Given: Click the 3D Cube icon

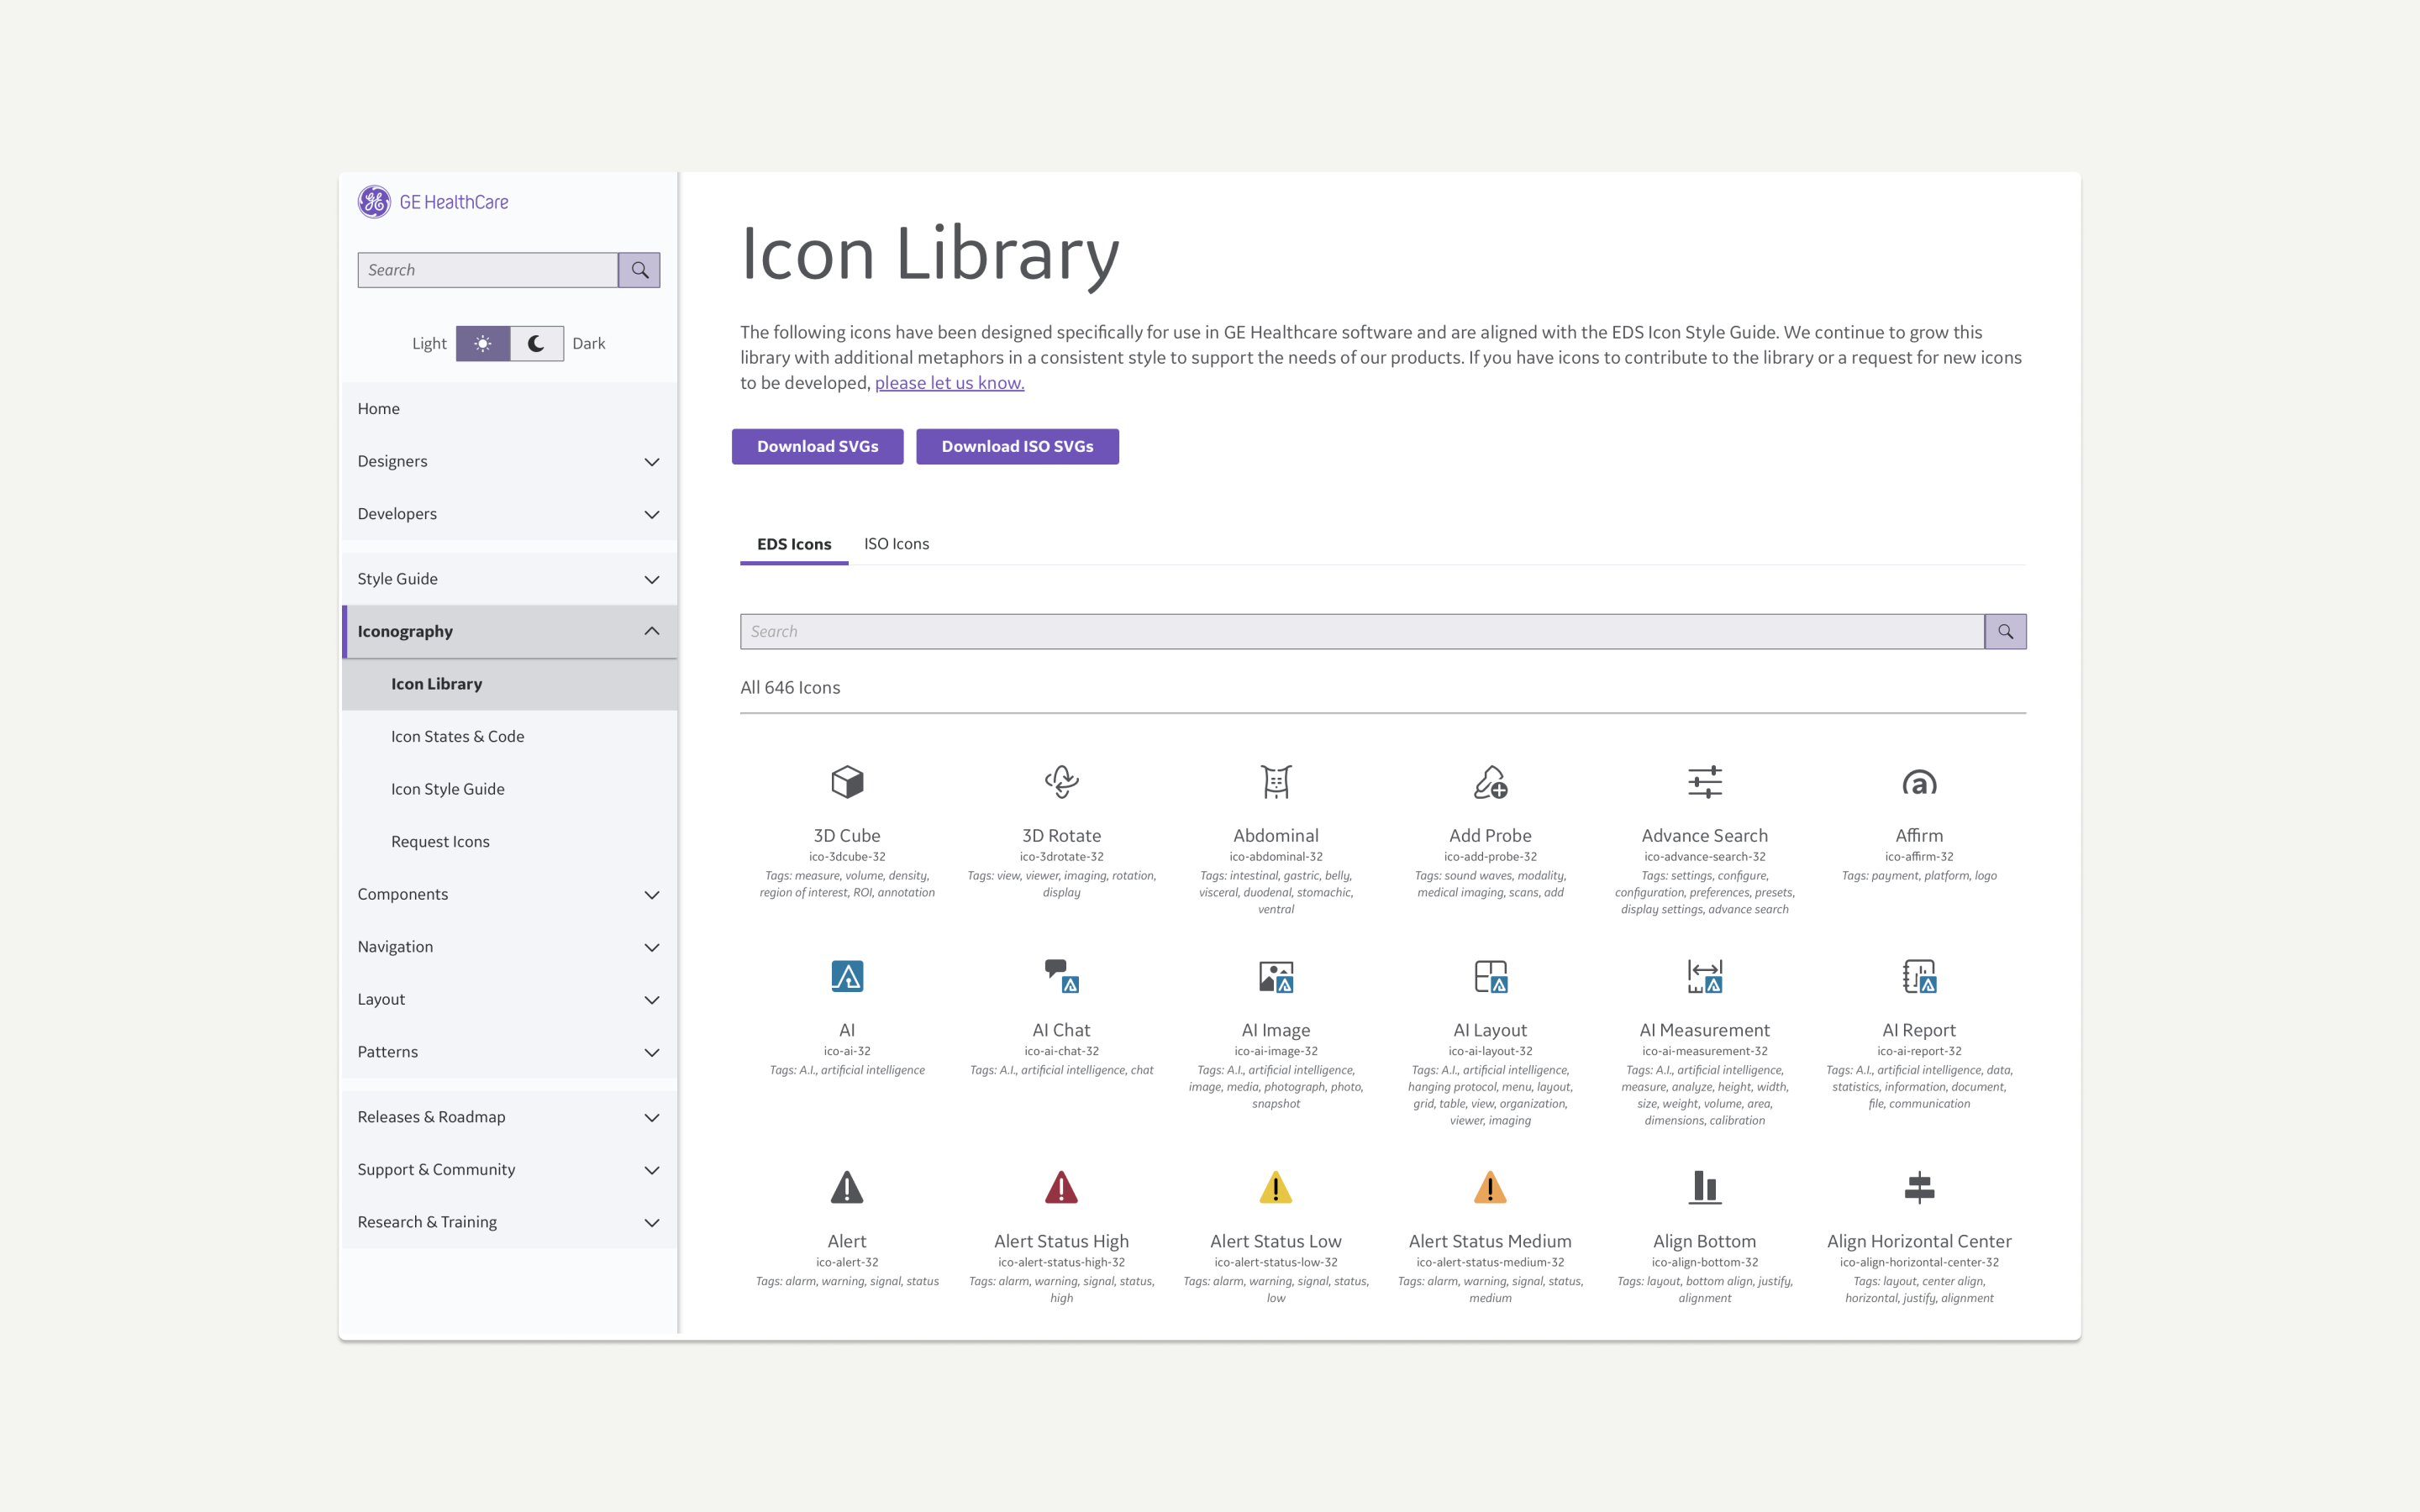Looking at the screenshot, I should 846,781.
